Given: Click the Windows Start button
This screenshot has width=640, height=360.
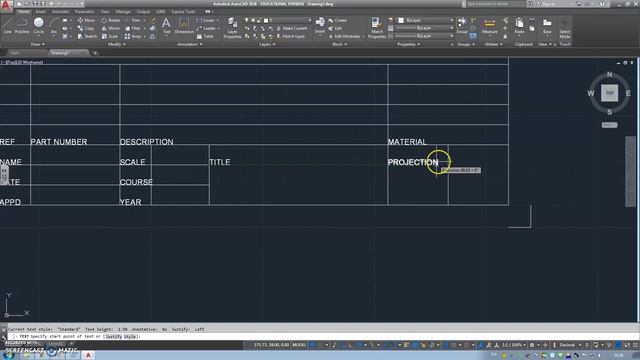Looking at the screenshot, I should [x=9, y=356].
